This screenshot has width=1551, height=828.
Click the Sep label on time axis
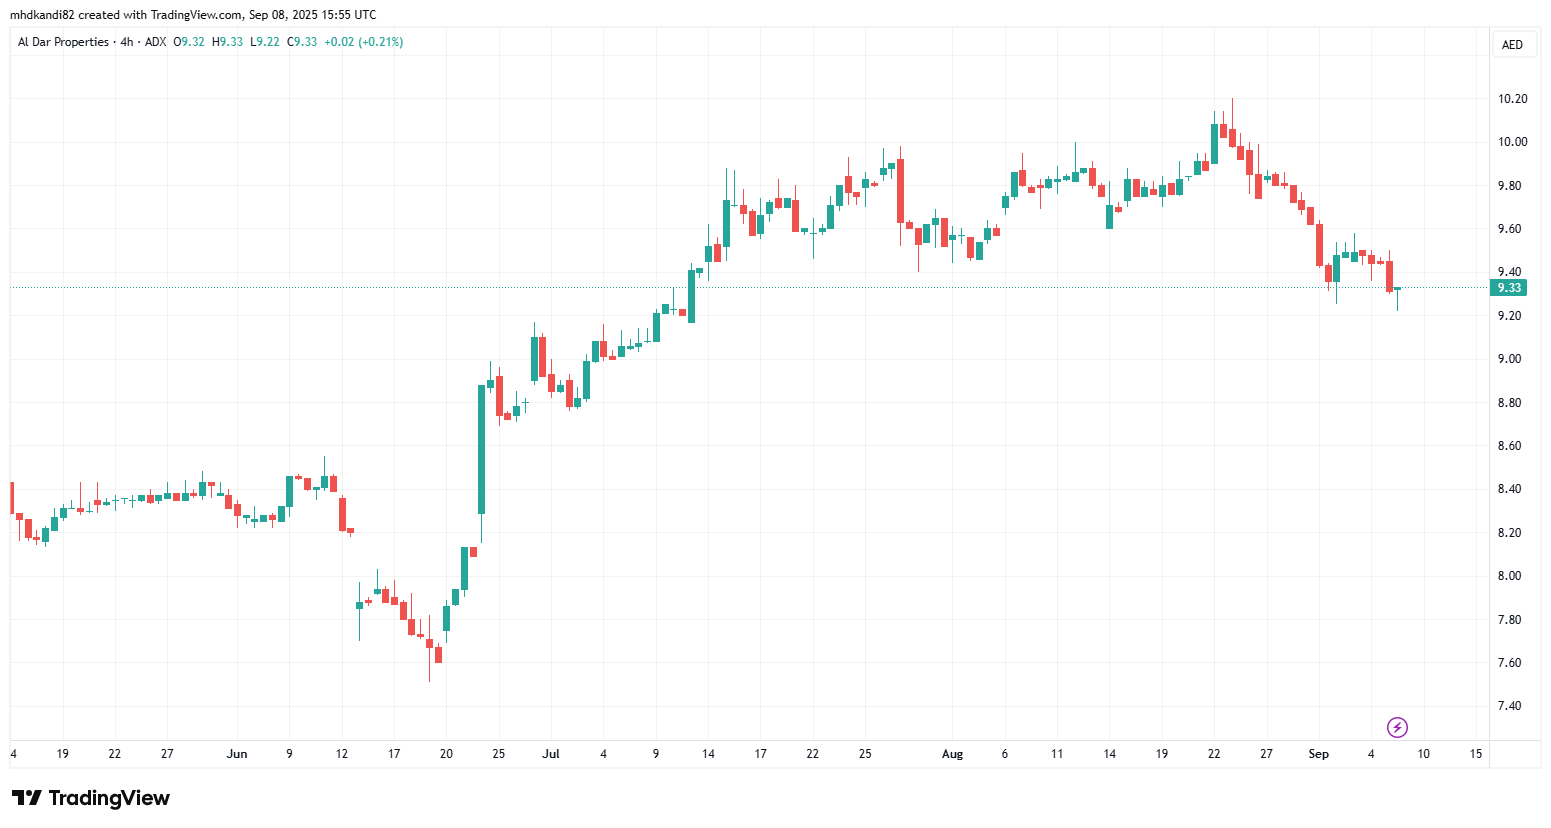click(x=1318, y=754)
